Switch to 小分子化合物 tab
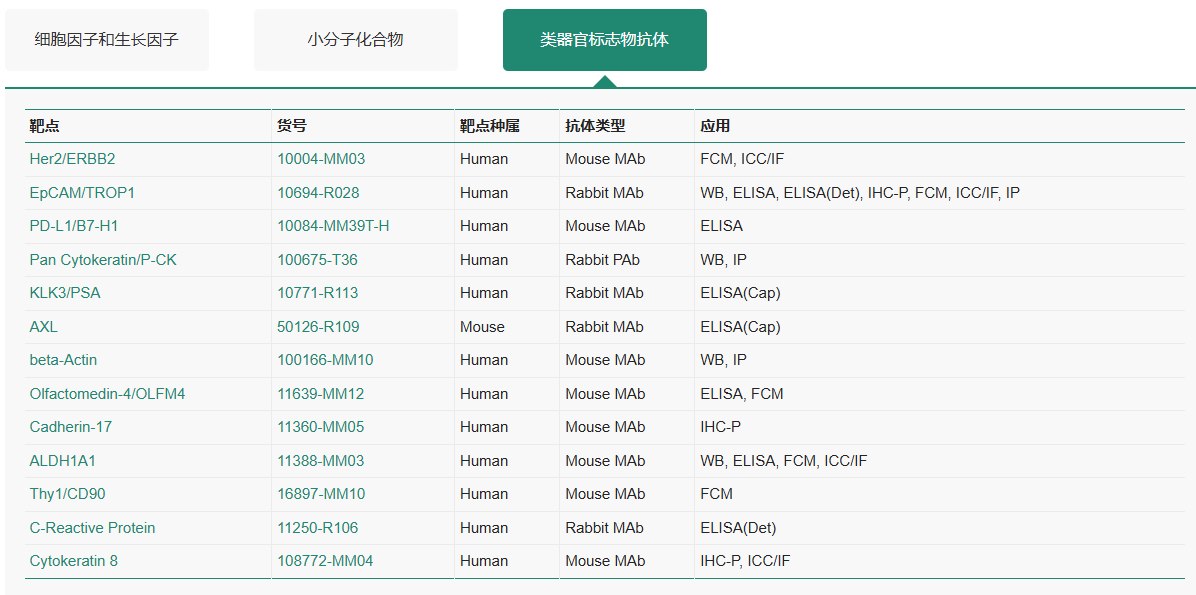This screenshot has height=595, width=1196. pyautogui.click(x=355, y=40)
